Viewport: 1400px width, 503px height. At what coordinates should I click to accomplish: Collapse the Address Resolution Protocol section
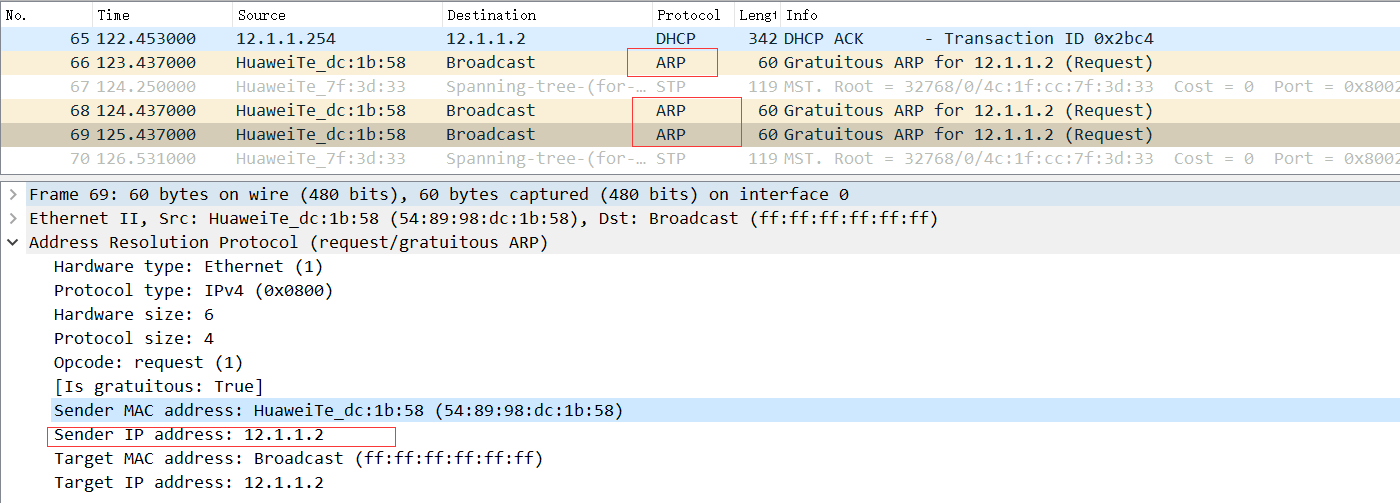click(x=12, y=242)
